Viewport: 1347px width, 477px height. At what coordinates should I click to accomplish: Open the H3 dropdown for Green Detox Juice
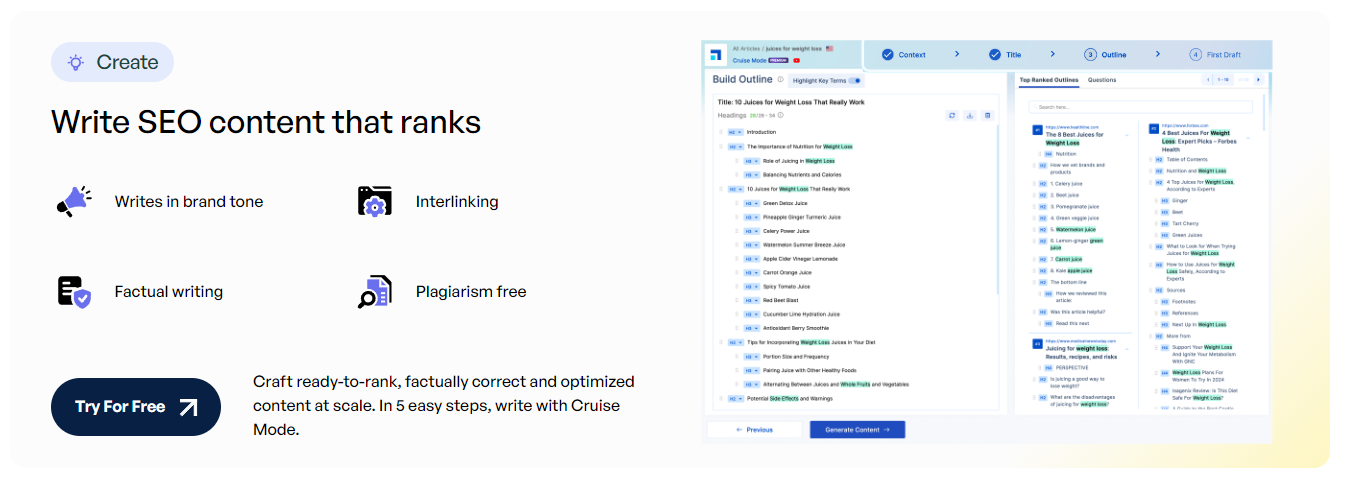tap(751, 203)
